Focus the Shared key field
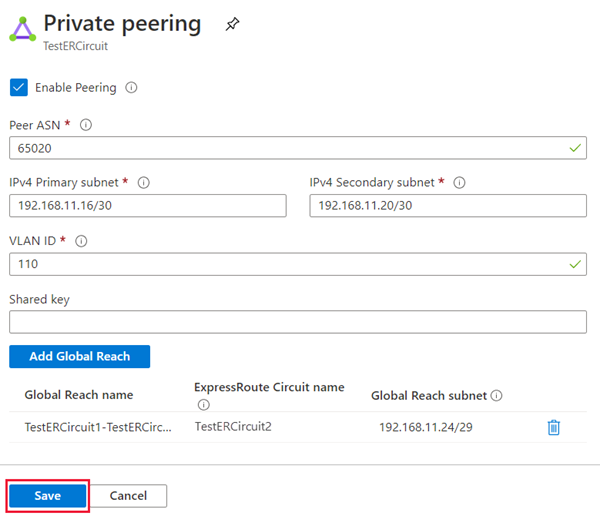 pyautogui.click(x=298, y=322)
